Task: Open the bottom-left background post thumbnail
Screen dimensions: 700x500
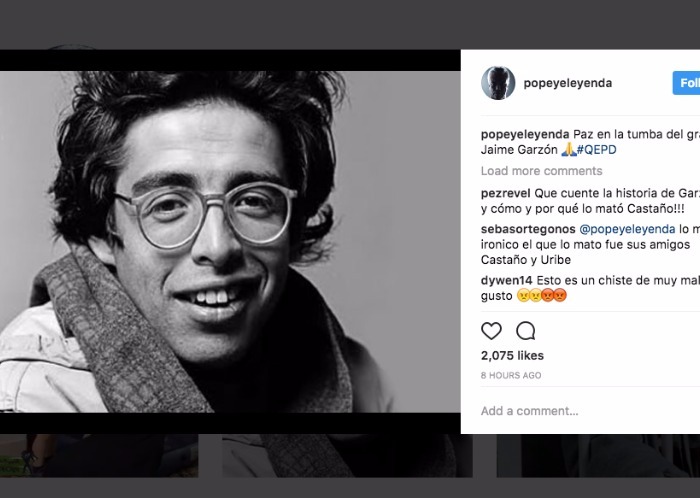Action: coord(100,455)
